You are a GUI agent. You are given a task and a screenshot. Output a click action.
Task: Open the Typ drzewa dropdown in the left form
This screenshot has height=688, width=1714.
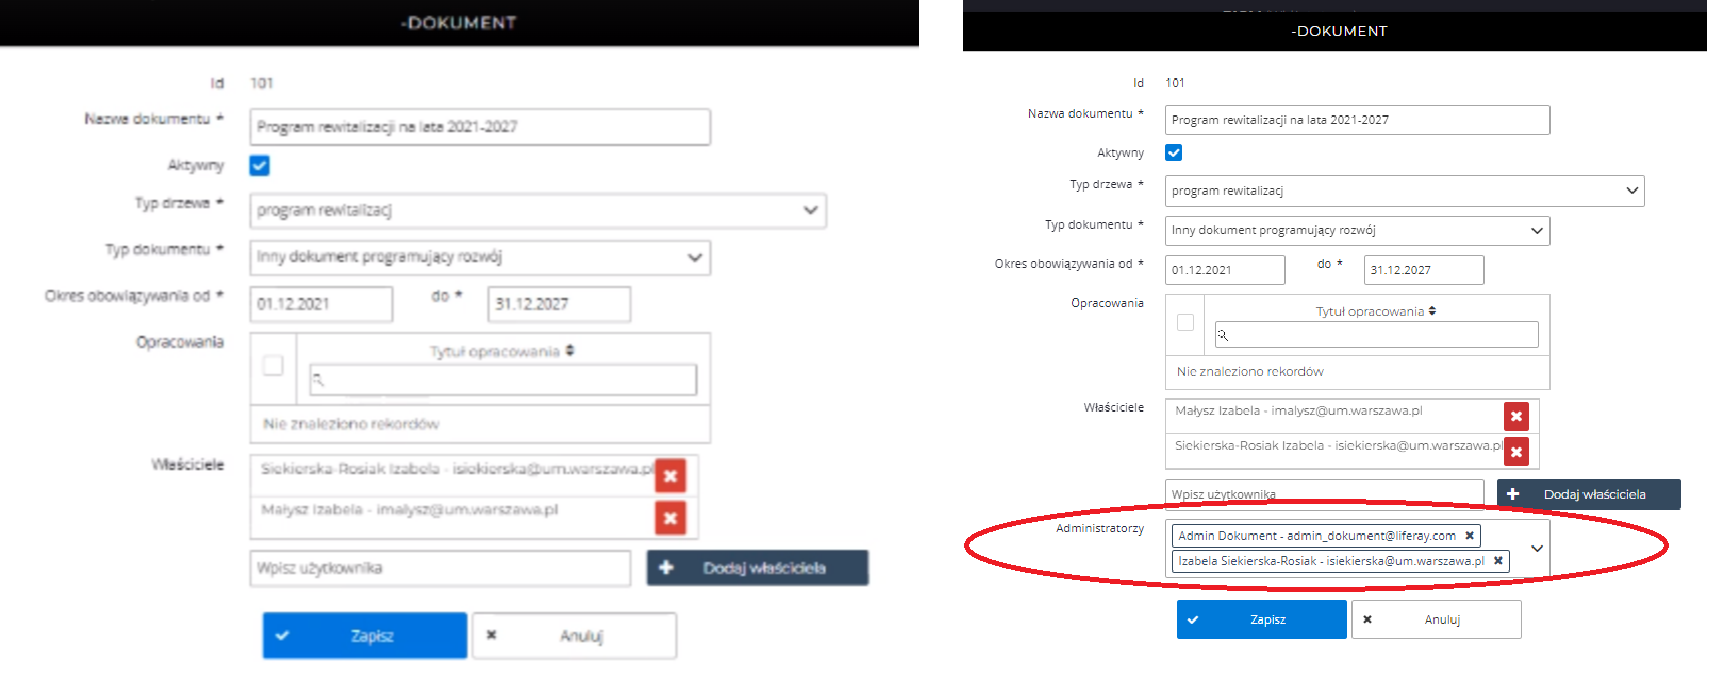coord(538,211)
